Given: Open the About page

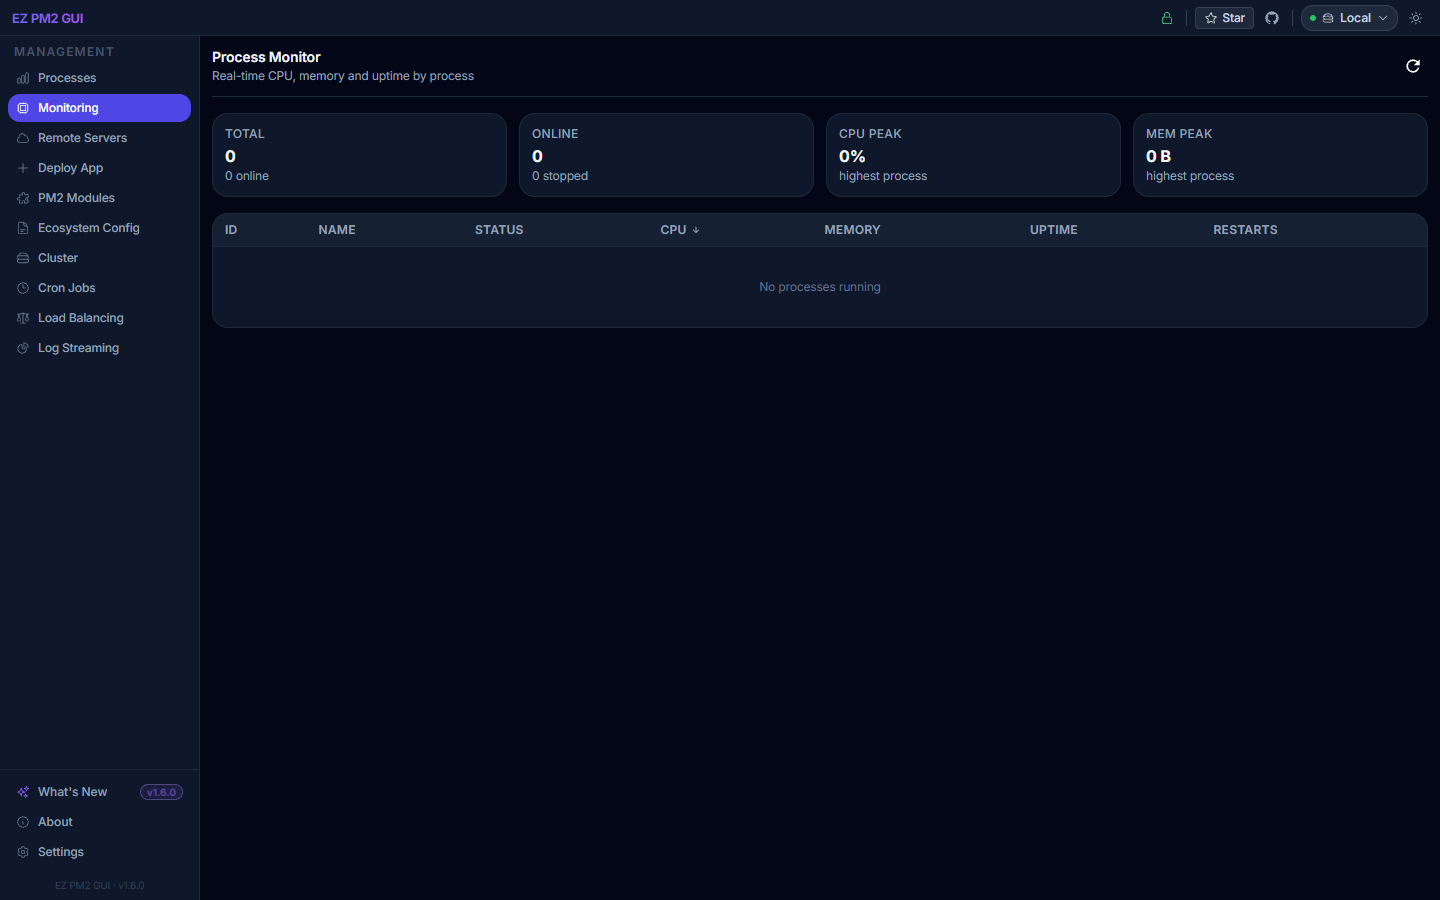Looking at the screenshot, I should pos(55,822).
